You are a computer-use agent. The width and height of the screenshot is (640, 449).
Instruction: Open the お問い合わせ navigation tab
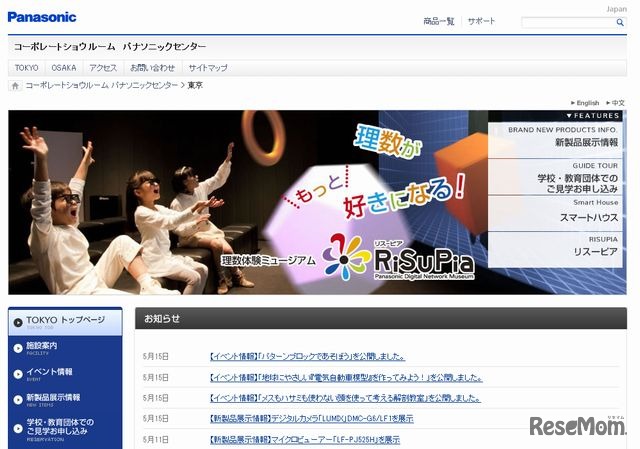[152, 68]
